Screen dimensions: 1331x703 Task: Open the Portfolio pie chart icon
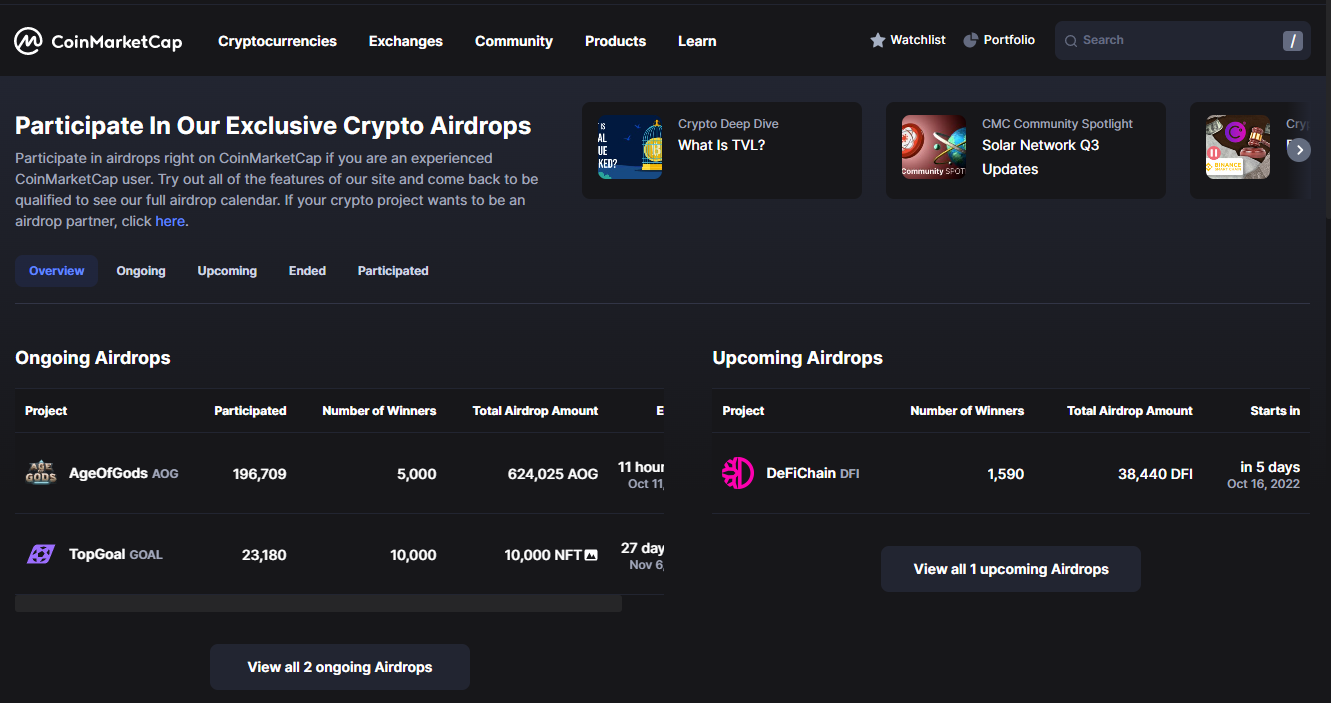(x=970, y=41)
